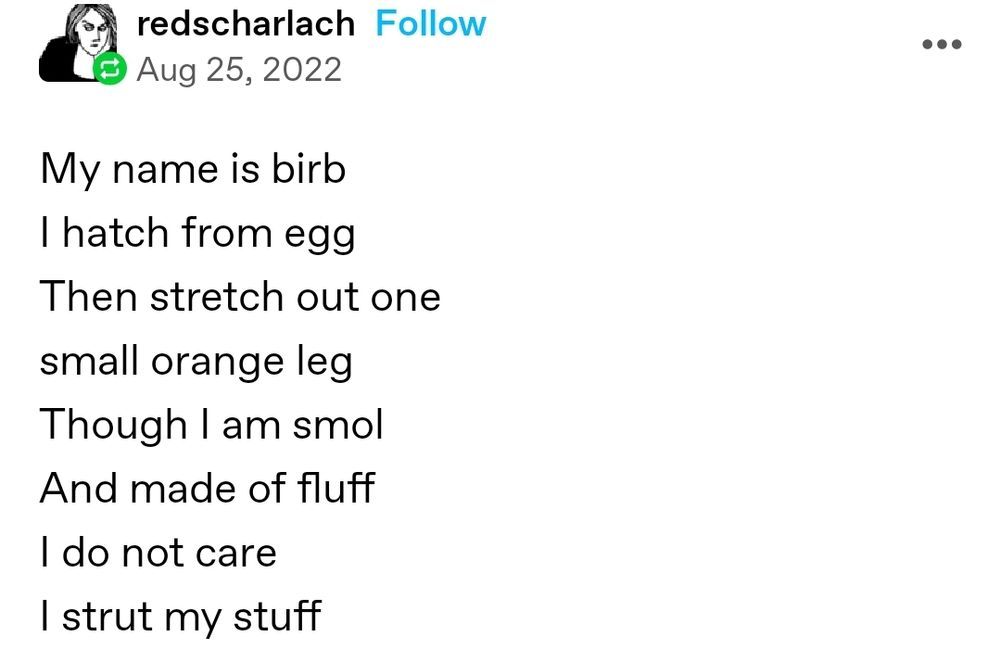1000x665 pixels.
Task: Click the line 'small orange leg'
Action: (x=195, y=360)
